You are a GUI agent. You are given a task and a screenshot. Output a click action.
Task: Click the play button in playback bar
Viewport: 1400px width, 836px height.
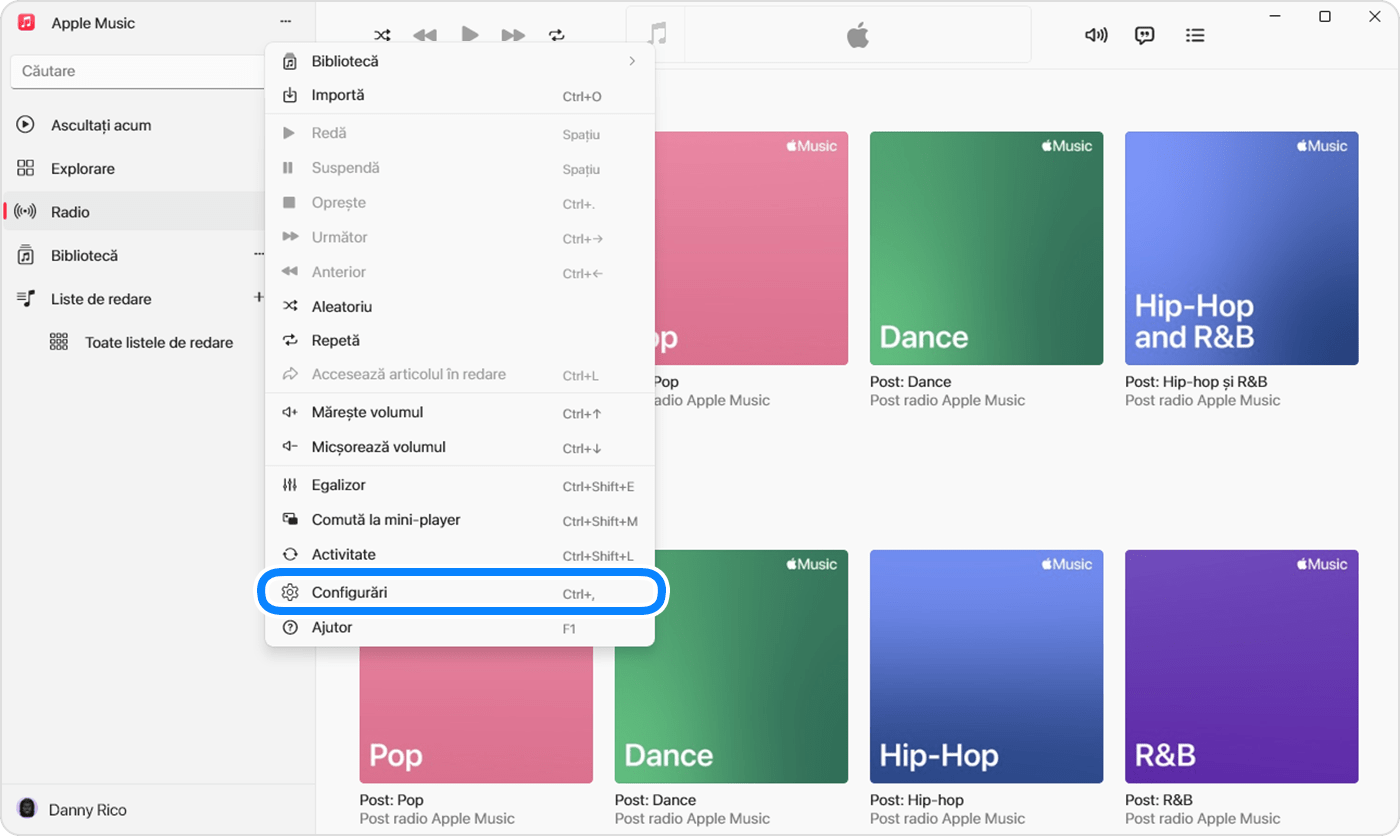pyautogui.click(x=469, y=34)
